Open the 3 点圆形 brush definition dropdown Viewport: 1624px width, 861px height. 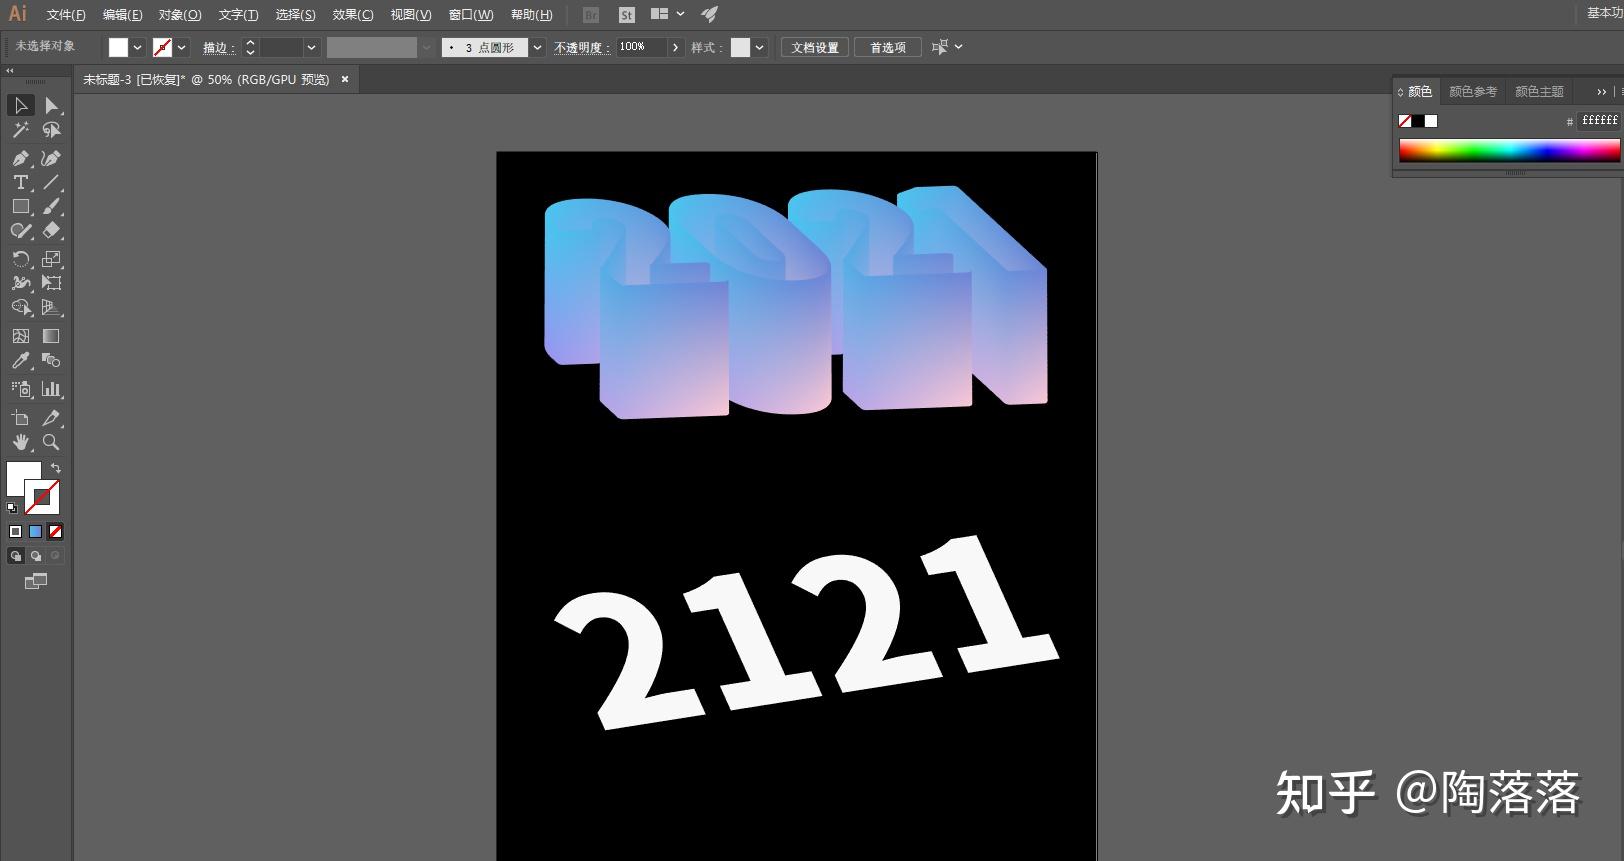pyautogui.click(x=538, y=47)
